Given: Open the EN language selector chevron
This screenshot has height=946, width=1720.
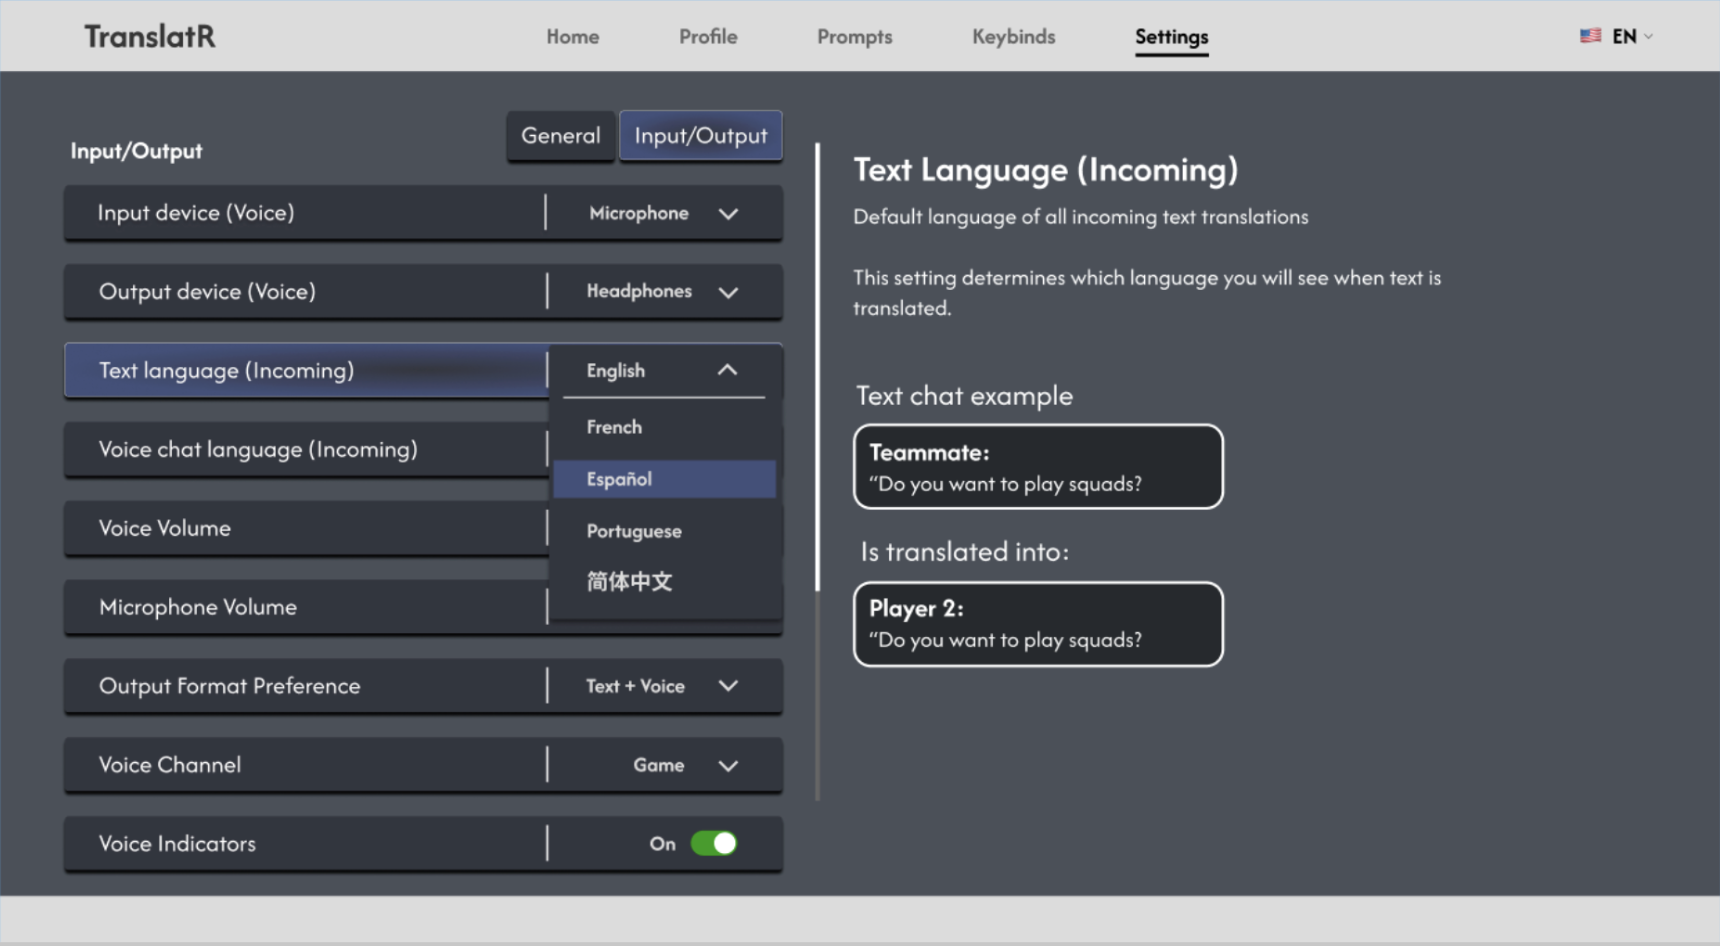Looking at the screenshot, I should 1648,37.
